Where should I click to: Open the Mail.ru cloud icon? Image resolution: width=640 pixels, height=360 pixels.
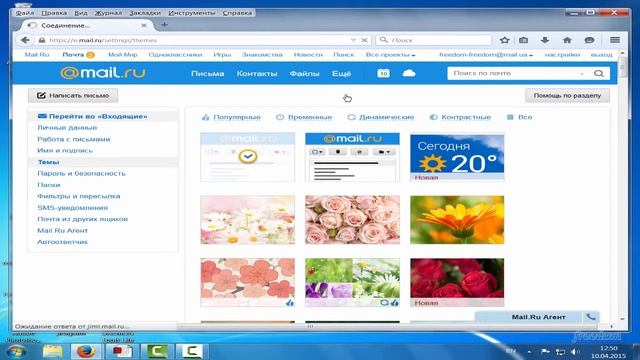point(409,73)
